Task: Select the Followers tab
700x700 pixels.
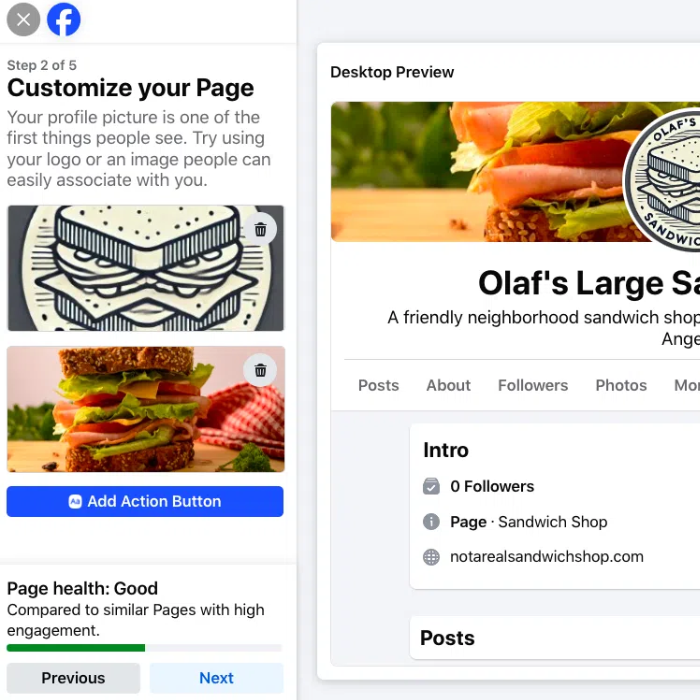Action: [x=533, y=385]
